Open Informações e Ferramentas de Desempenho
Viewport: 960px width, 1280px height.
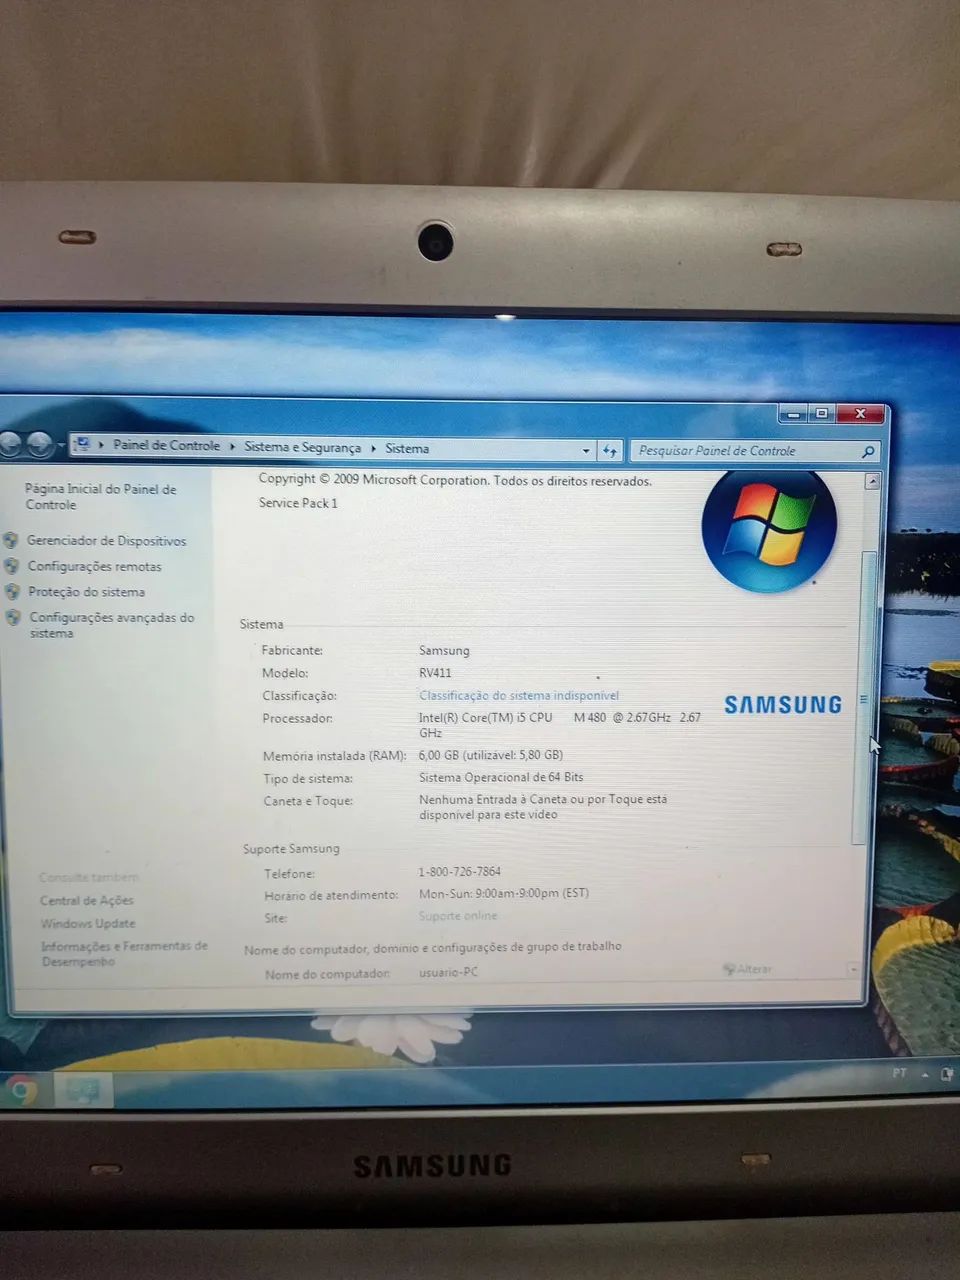click(124, 953)
